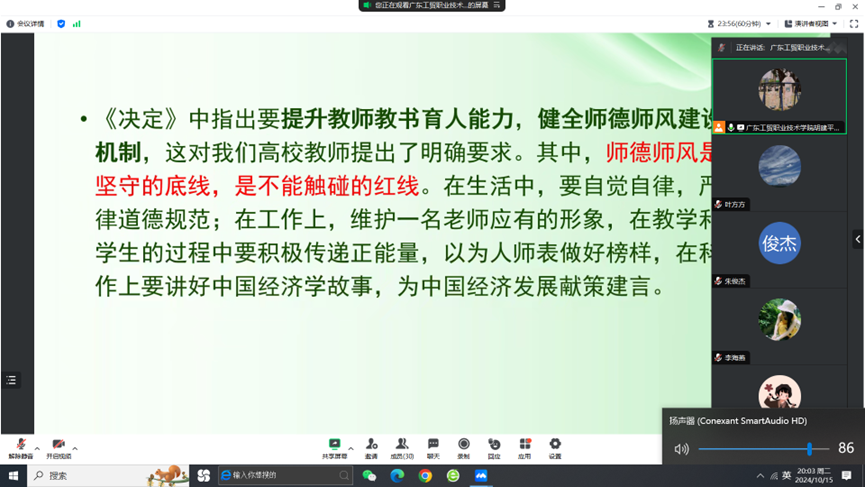The height and width of the screenshot is (487, 865).
Task: Open the 成员(30) members list
Action: pos(402,446)
